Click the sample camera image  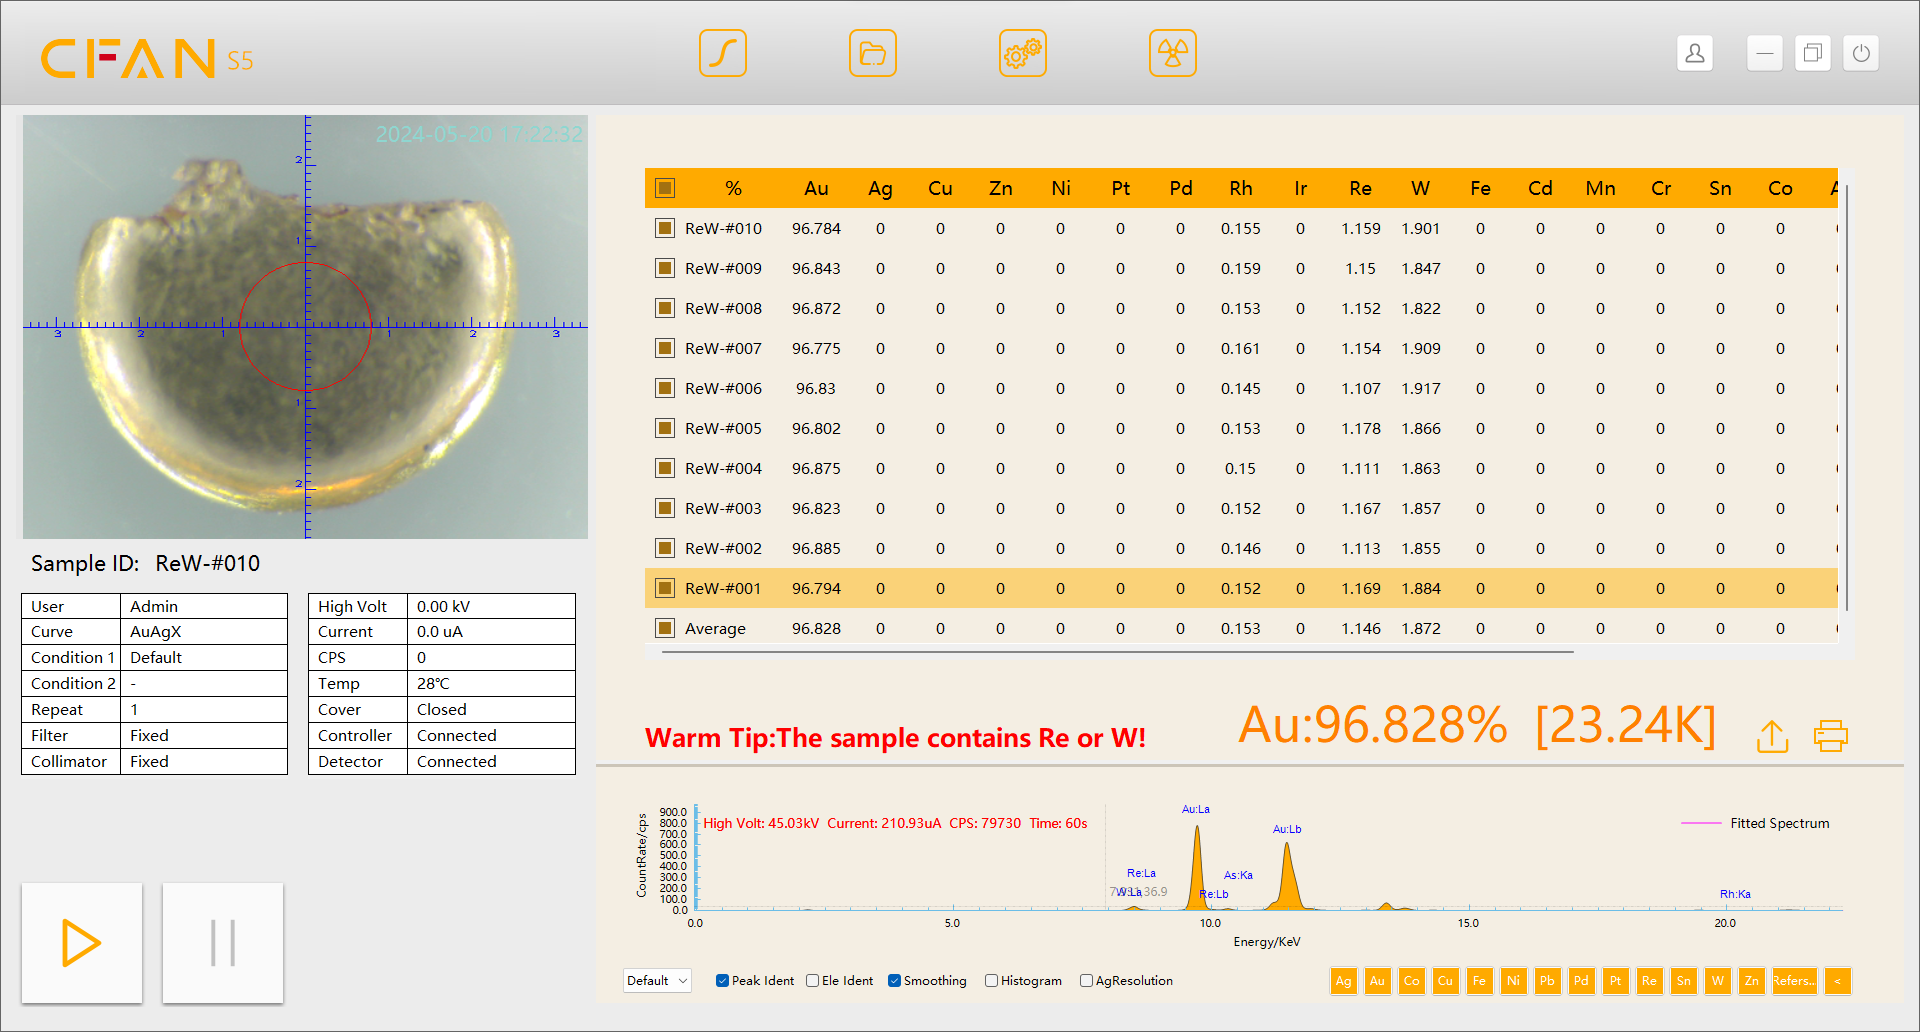(x=305, y=327)
